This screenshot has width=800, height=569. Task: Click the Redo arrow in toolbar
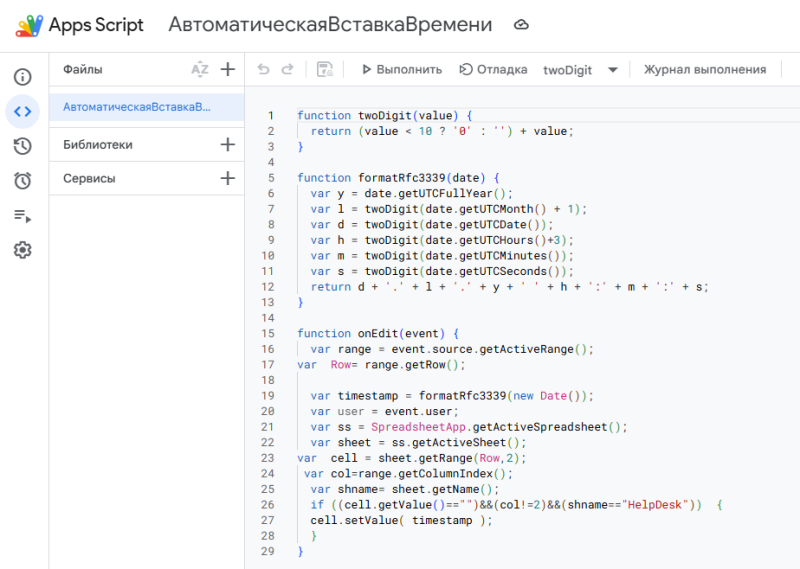(288, 69)
